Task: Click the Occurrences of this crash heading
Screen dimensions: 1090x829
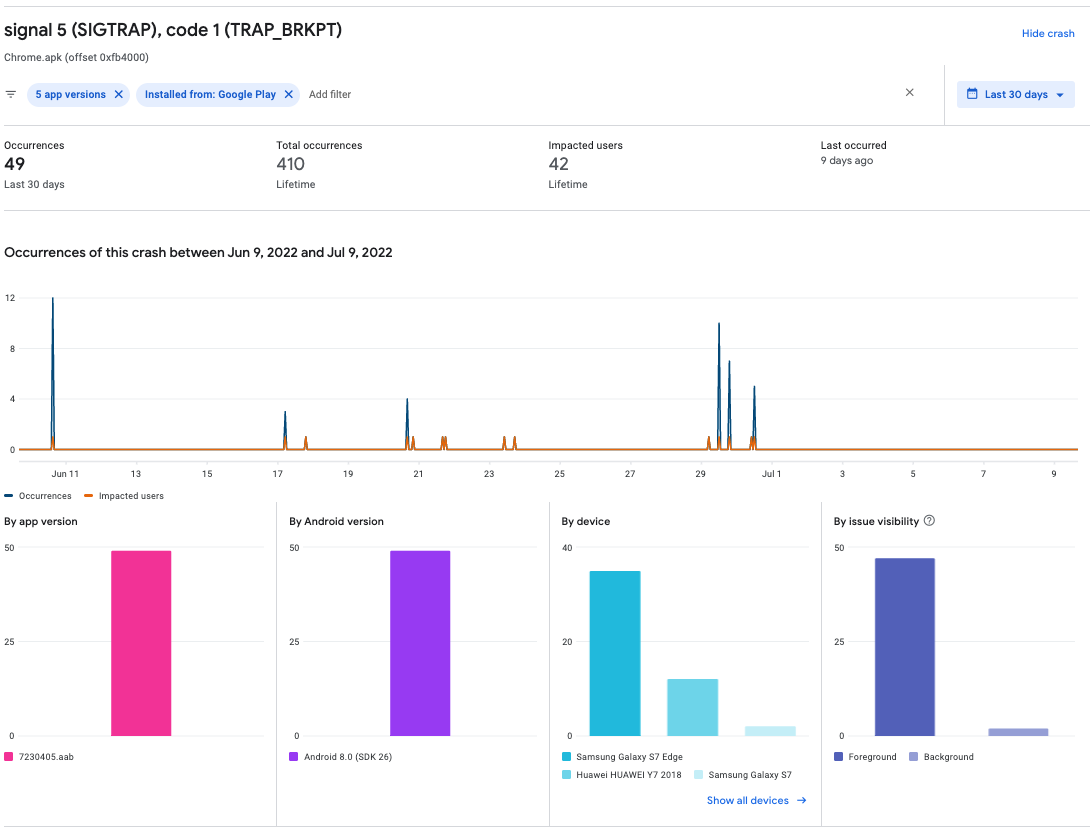Action: click(x=198, y=252)
